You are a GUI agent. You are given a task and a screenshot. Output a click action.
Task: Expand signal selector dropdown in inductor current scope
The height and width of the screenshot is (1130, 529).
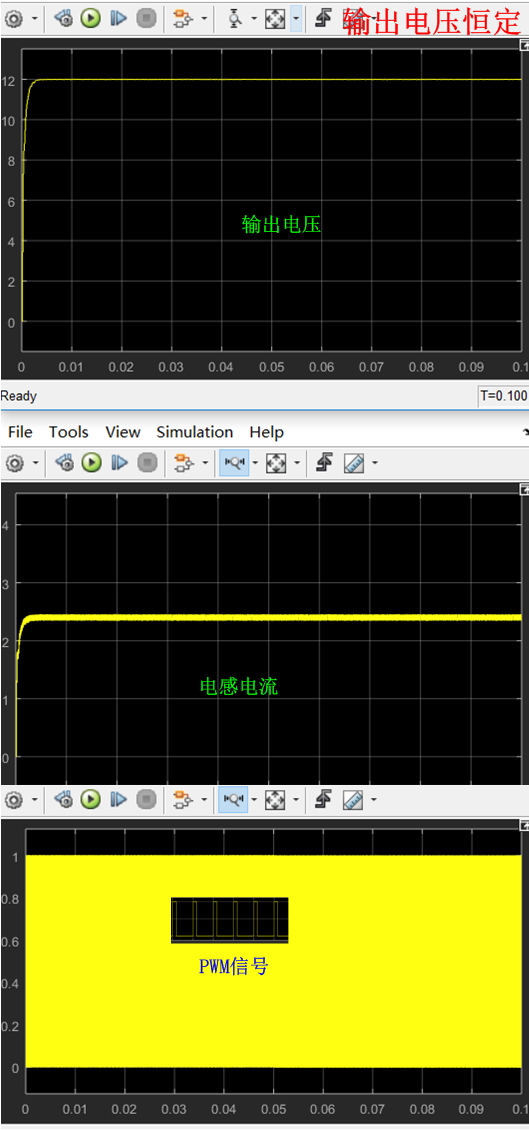pos(205,463)
